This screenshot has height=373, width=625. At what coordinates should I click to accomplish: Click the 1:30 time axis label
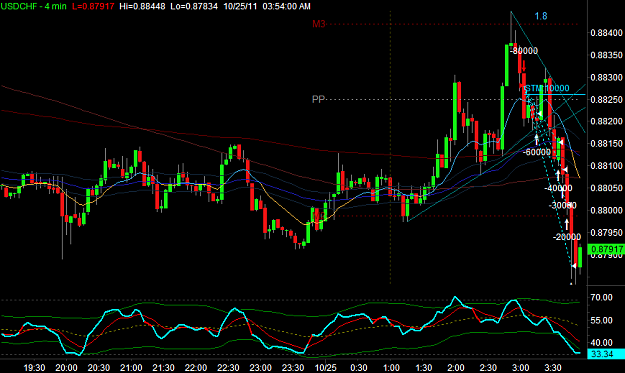423,367
